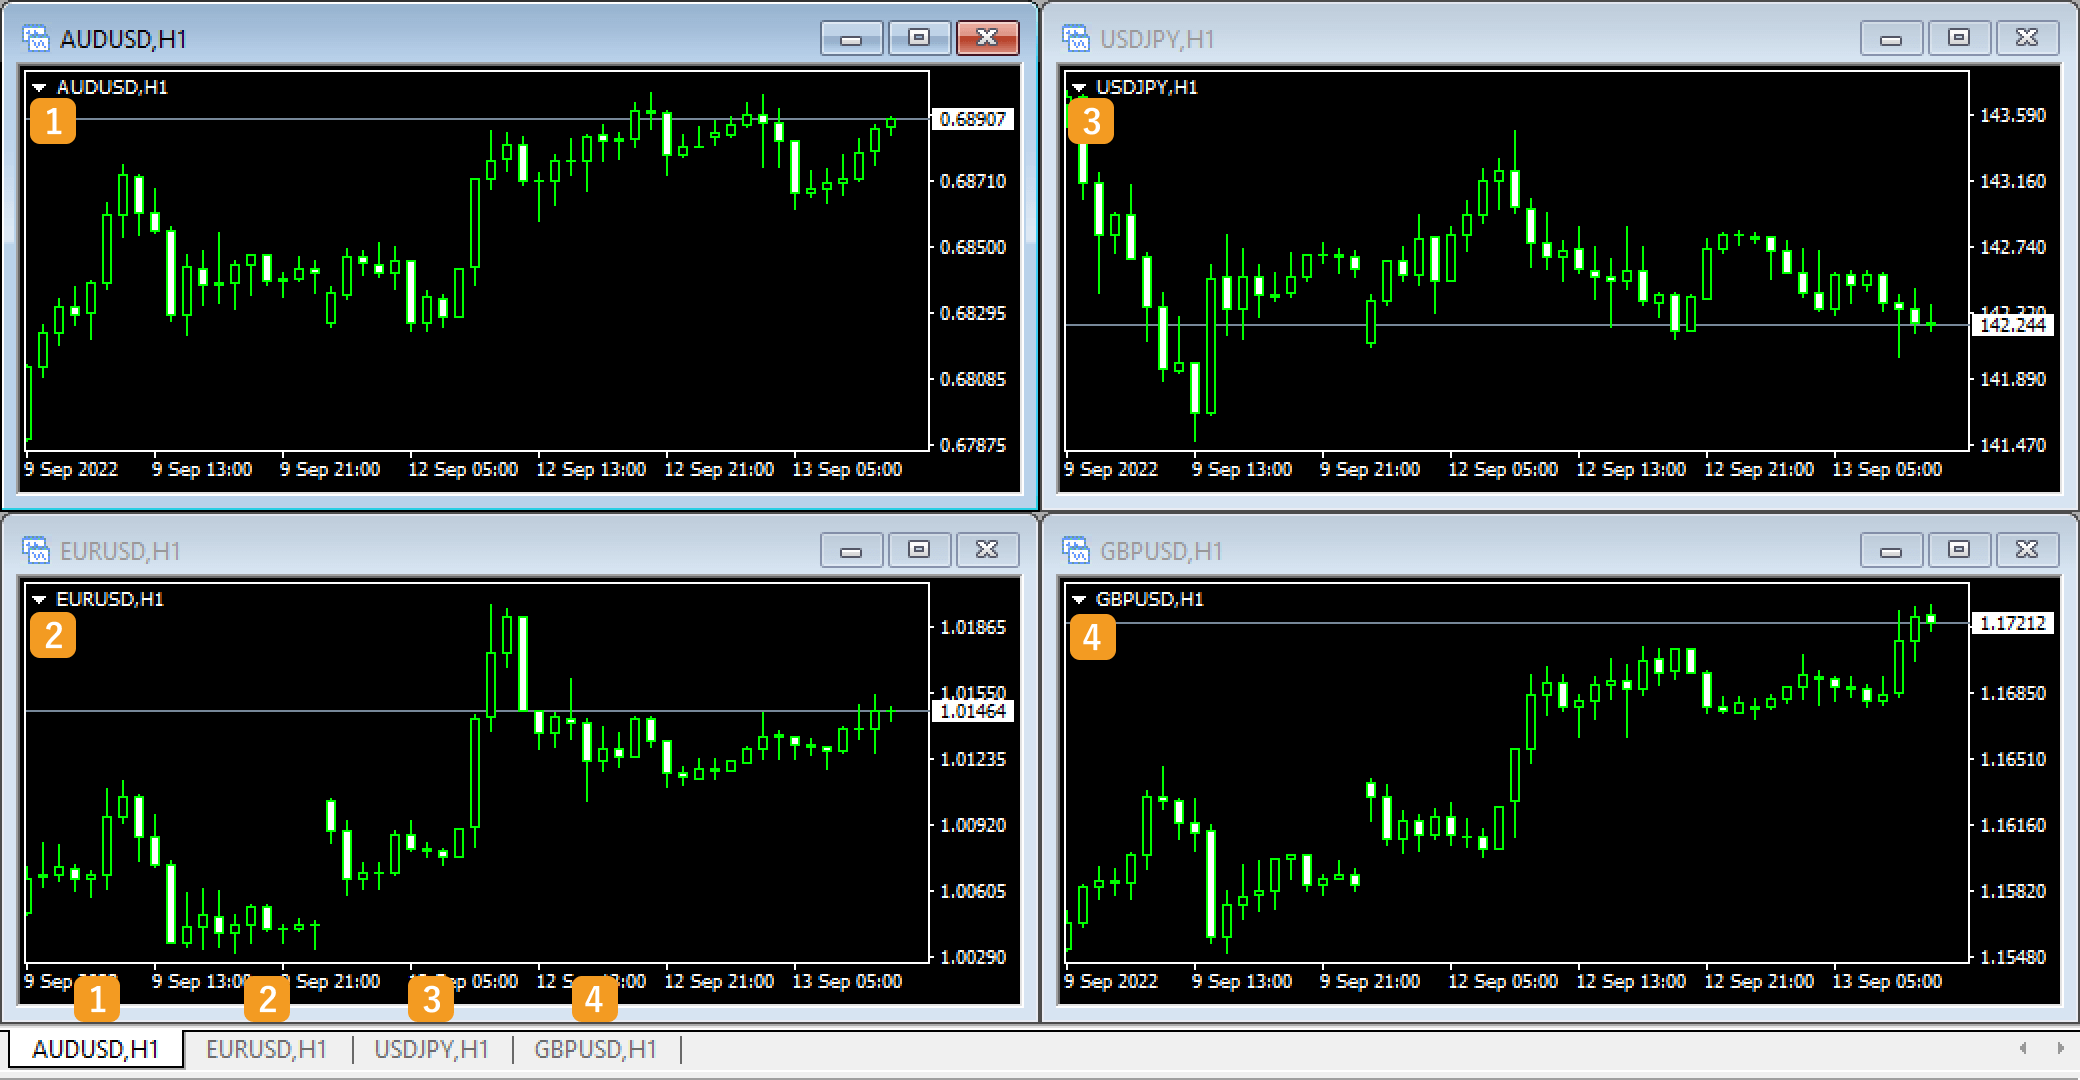Minimize the GBPUSD,H1 chart window
The image size is (2080, 1080).
tap(1891, 550)
